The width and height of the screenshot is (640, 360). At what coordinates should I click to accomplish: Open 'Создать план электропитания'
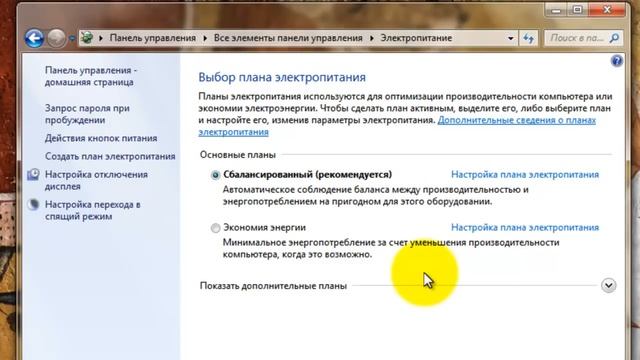point(110,156)
